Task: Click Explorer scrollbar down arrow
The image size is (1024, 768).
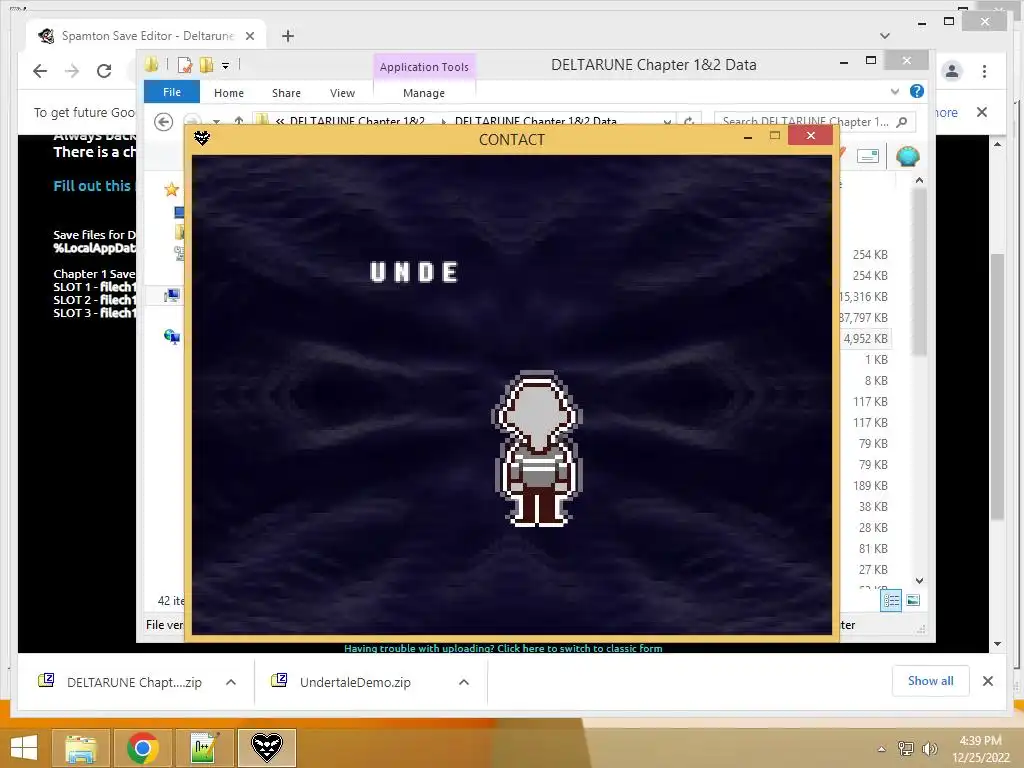Action: coord(919,580)
